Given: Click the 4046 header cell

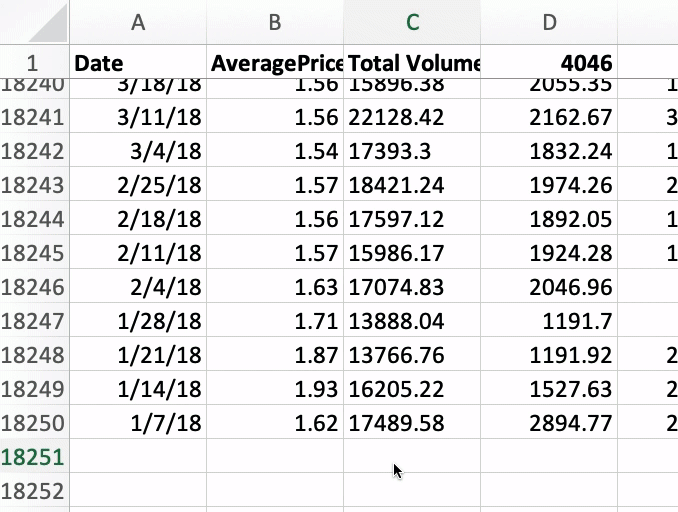Looking at the screenshot, I should (x=549, y=63).
